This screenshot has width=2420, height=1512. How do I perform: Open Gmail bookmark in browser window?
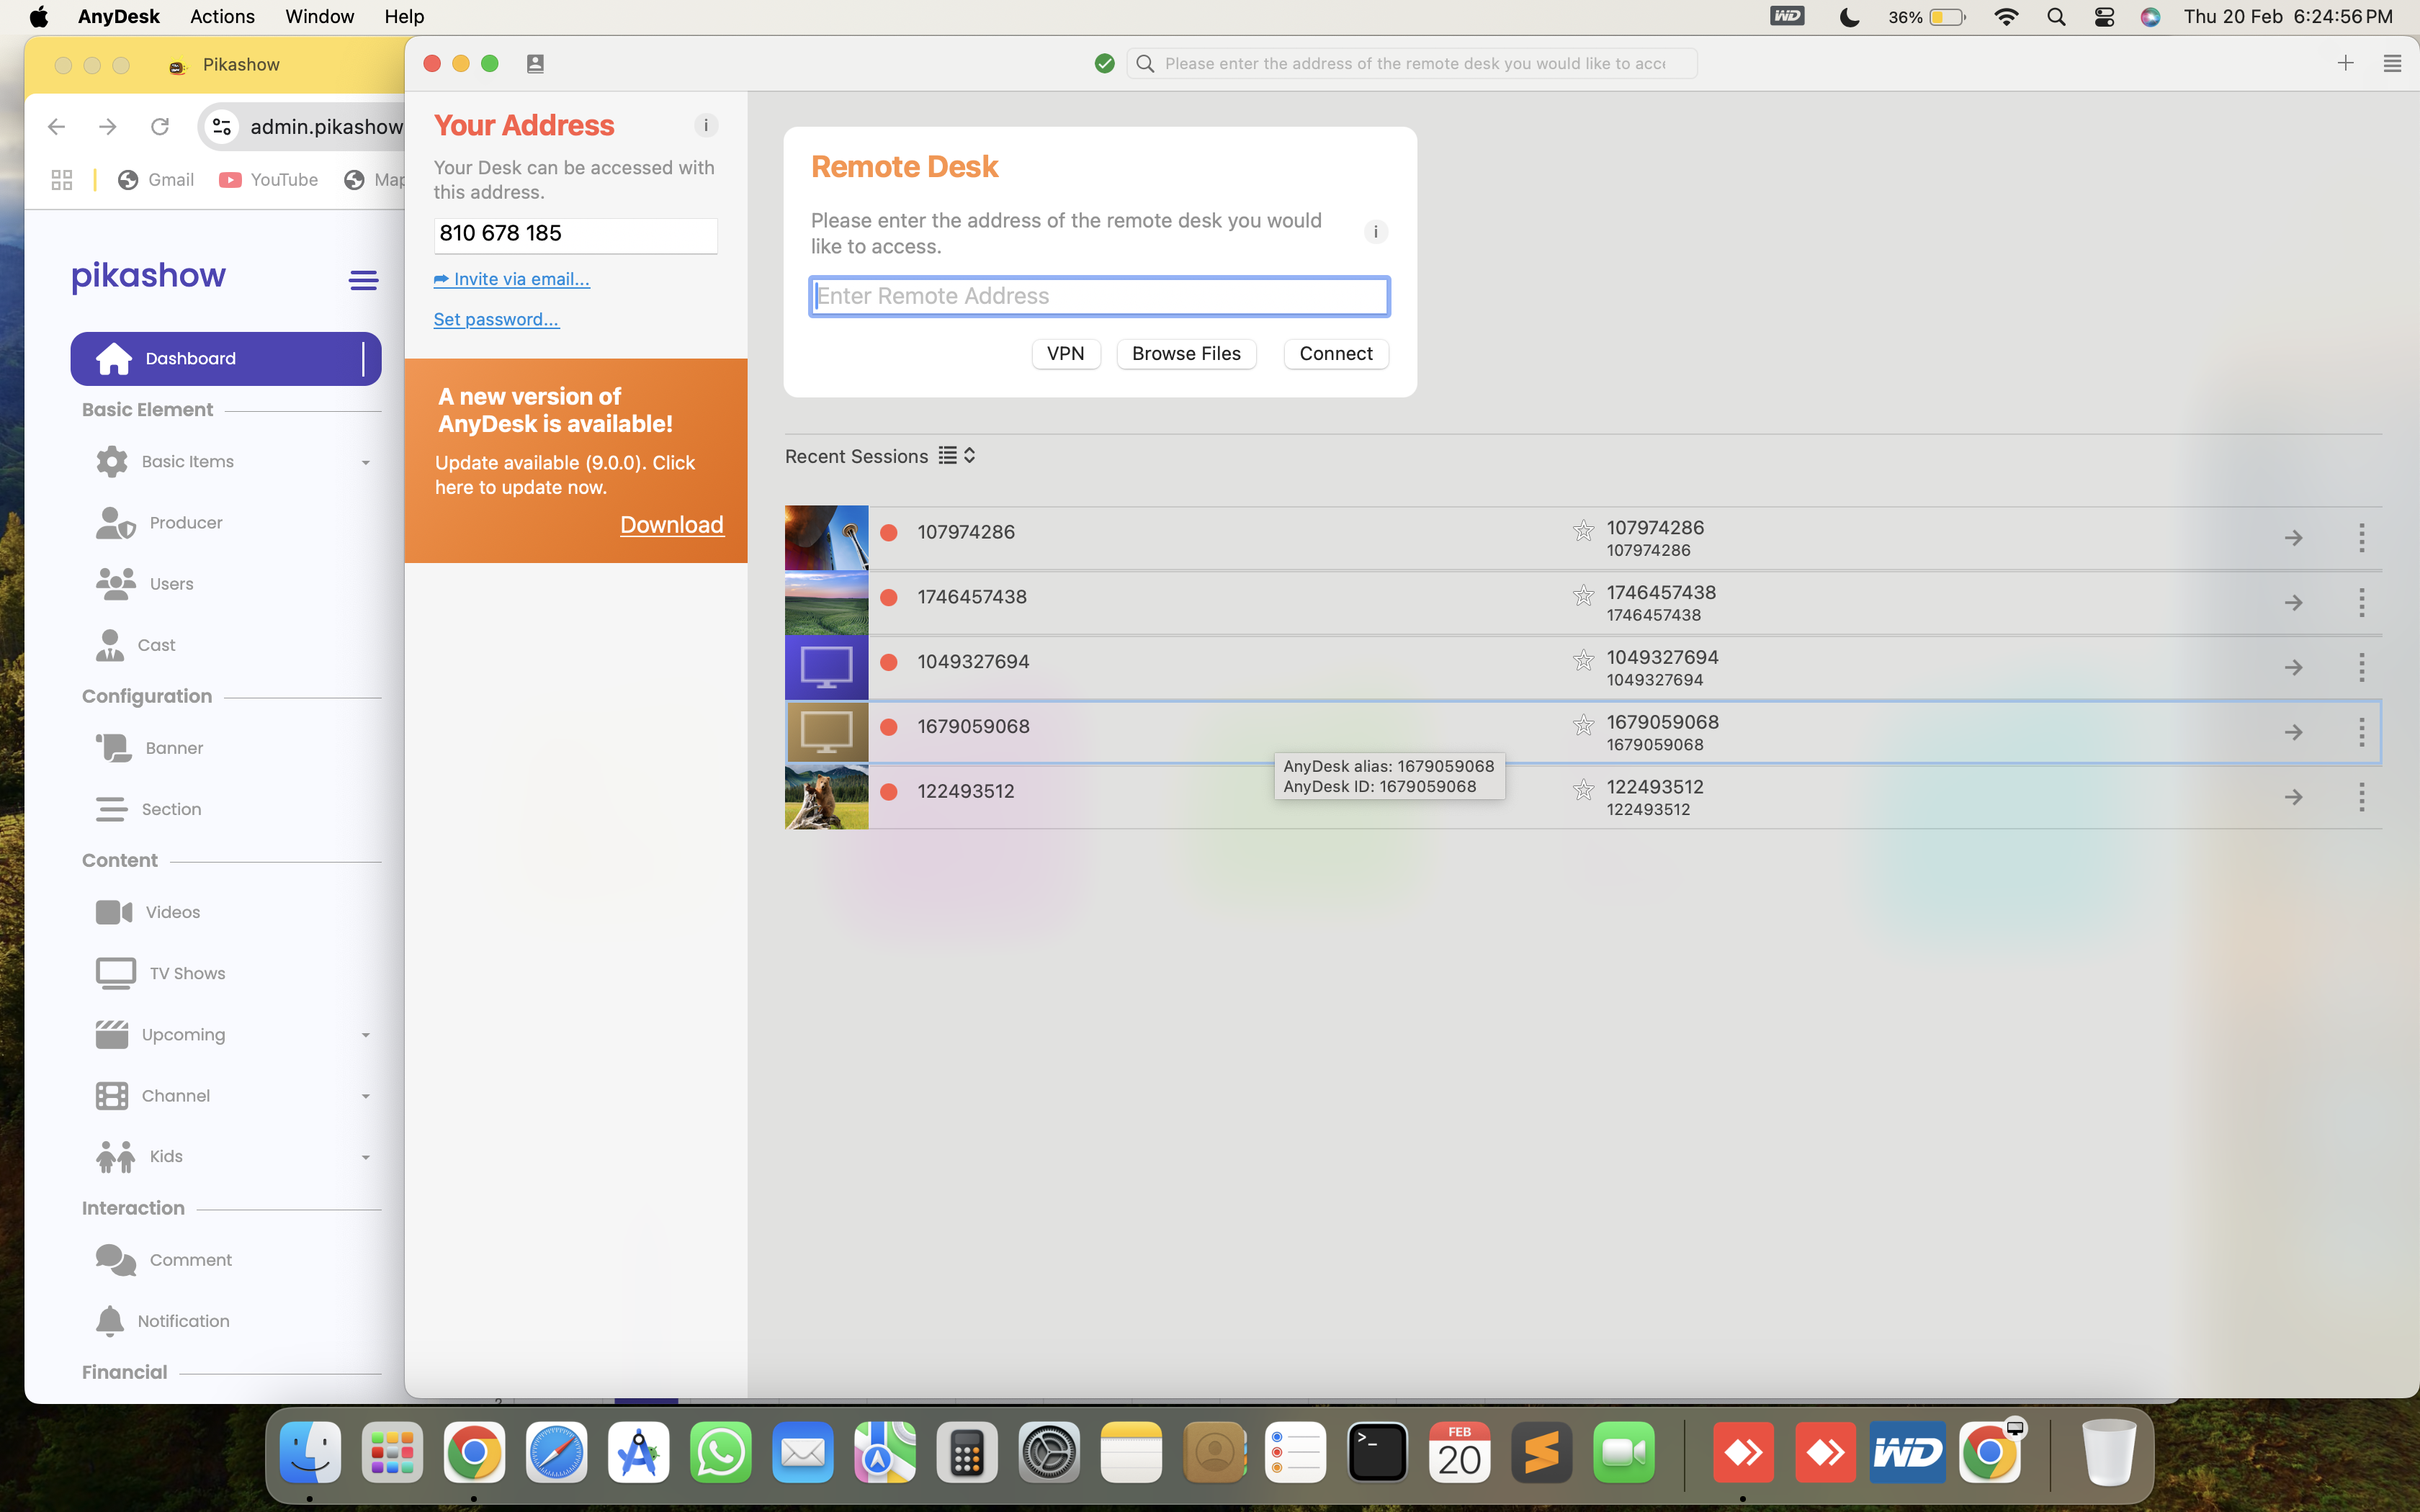pyautogui.click(x=156, y=180)
